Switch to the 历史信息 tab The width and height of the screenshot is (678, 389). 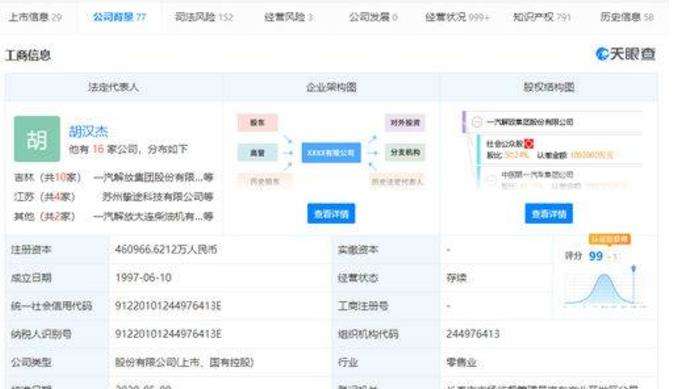[x=627, y=17]
